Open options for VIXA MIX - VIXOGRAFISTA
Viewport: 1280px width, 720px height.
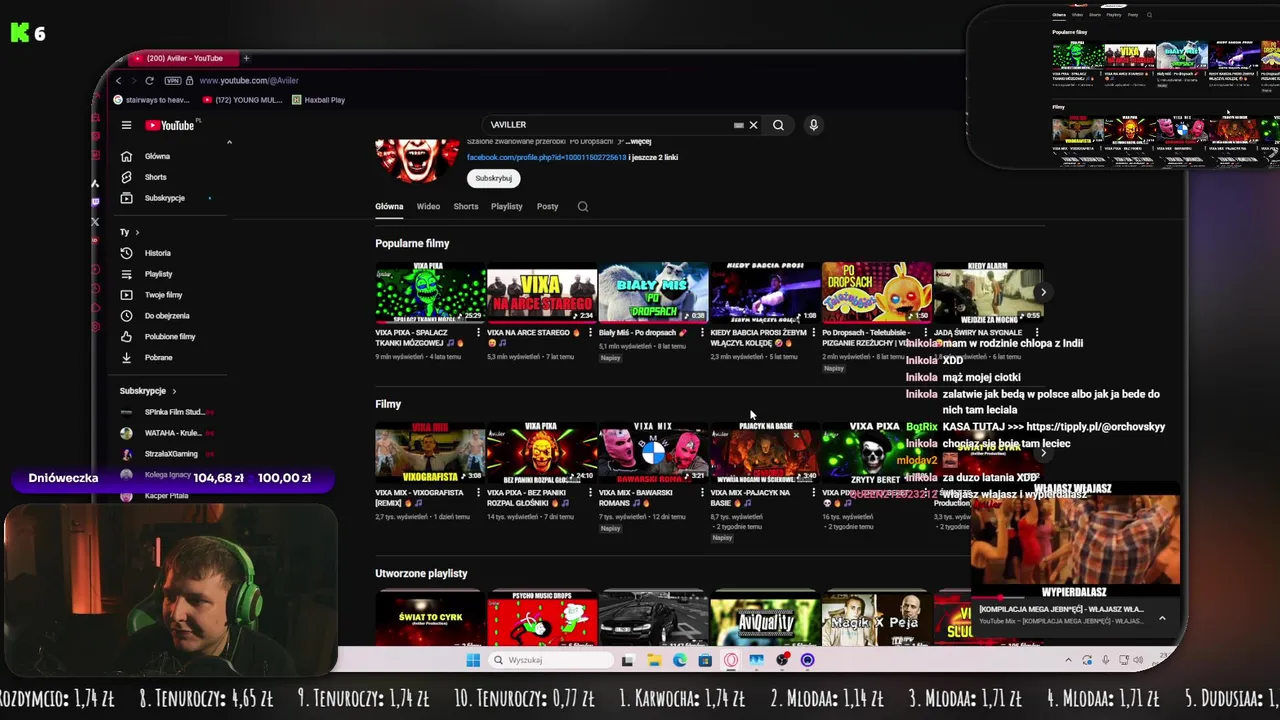pyautogui.click(x=479, y=493)
